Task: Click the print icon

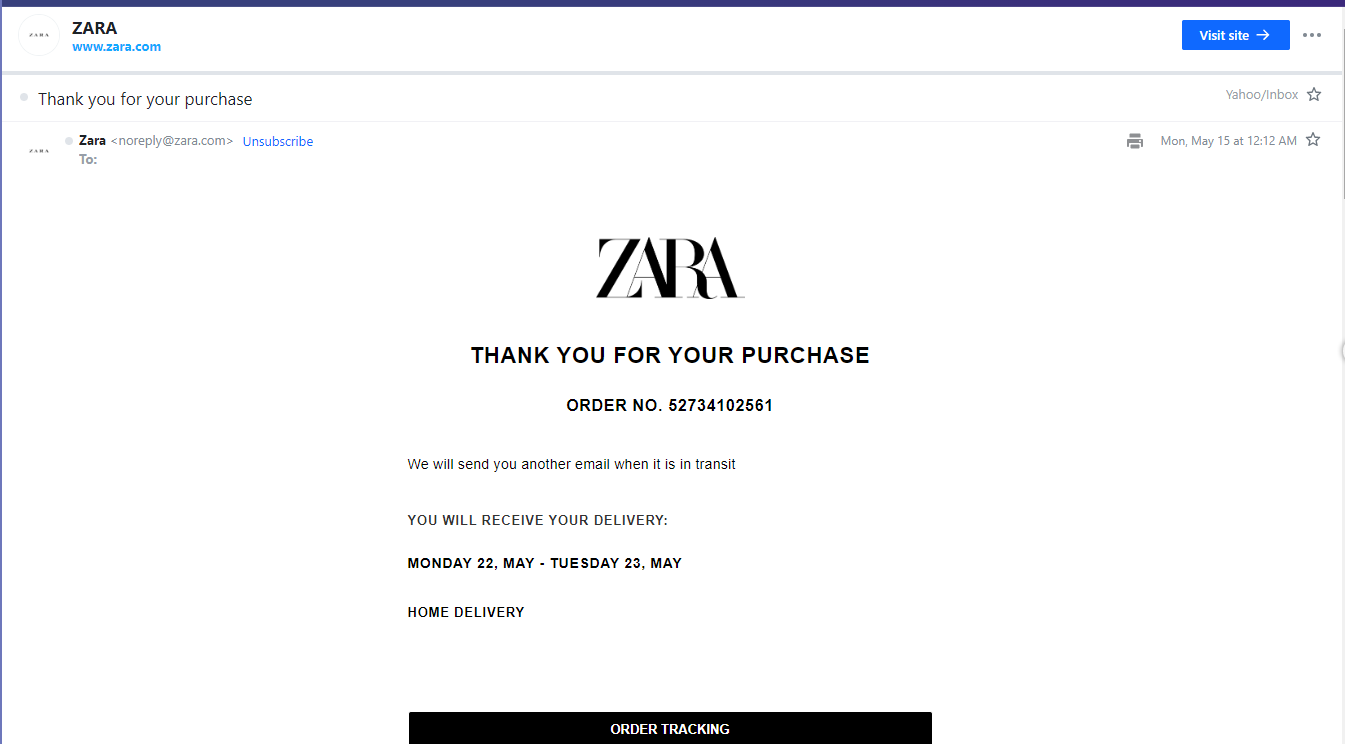Action: point(1134,141)
